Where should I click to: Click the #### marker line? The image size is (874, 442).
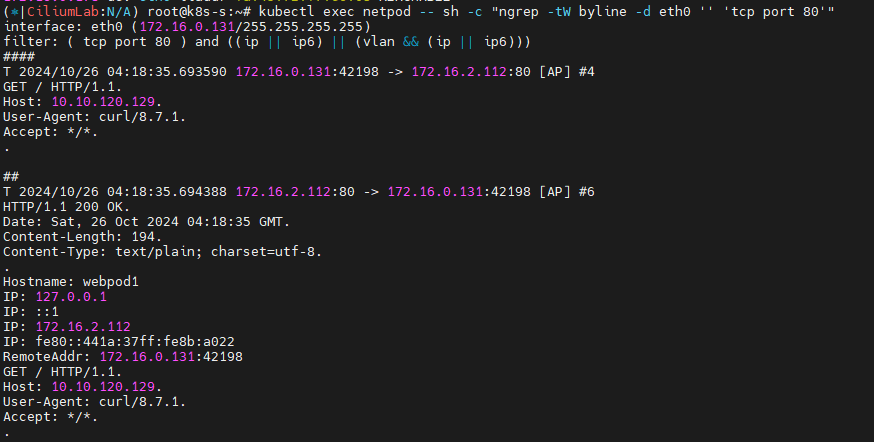click(x=19, y=56)
